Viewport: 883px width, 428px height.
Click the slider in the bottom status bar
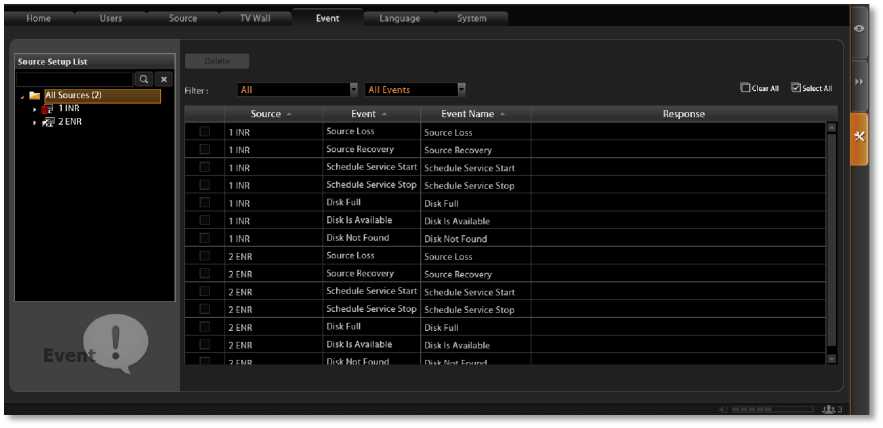[765, 410]
